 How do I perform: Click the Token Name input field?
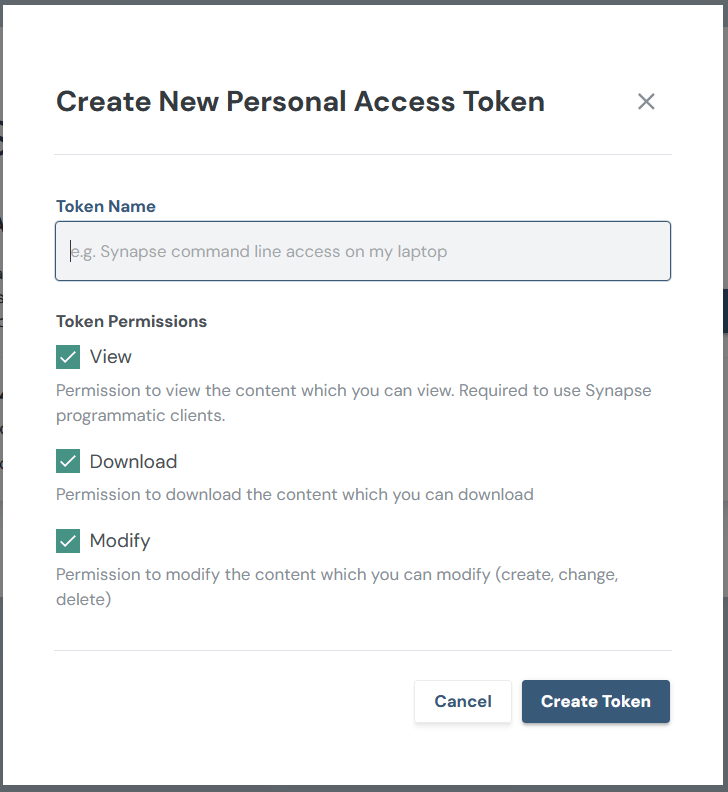362,251
